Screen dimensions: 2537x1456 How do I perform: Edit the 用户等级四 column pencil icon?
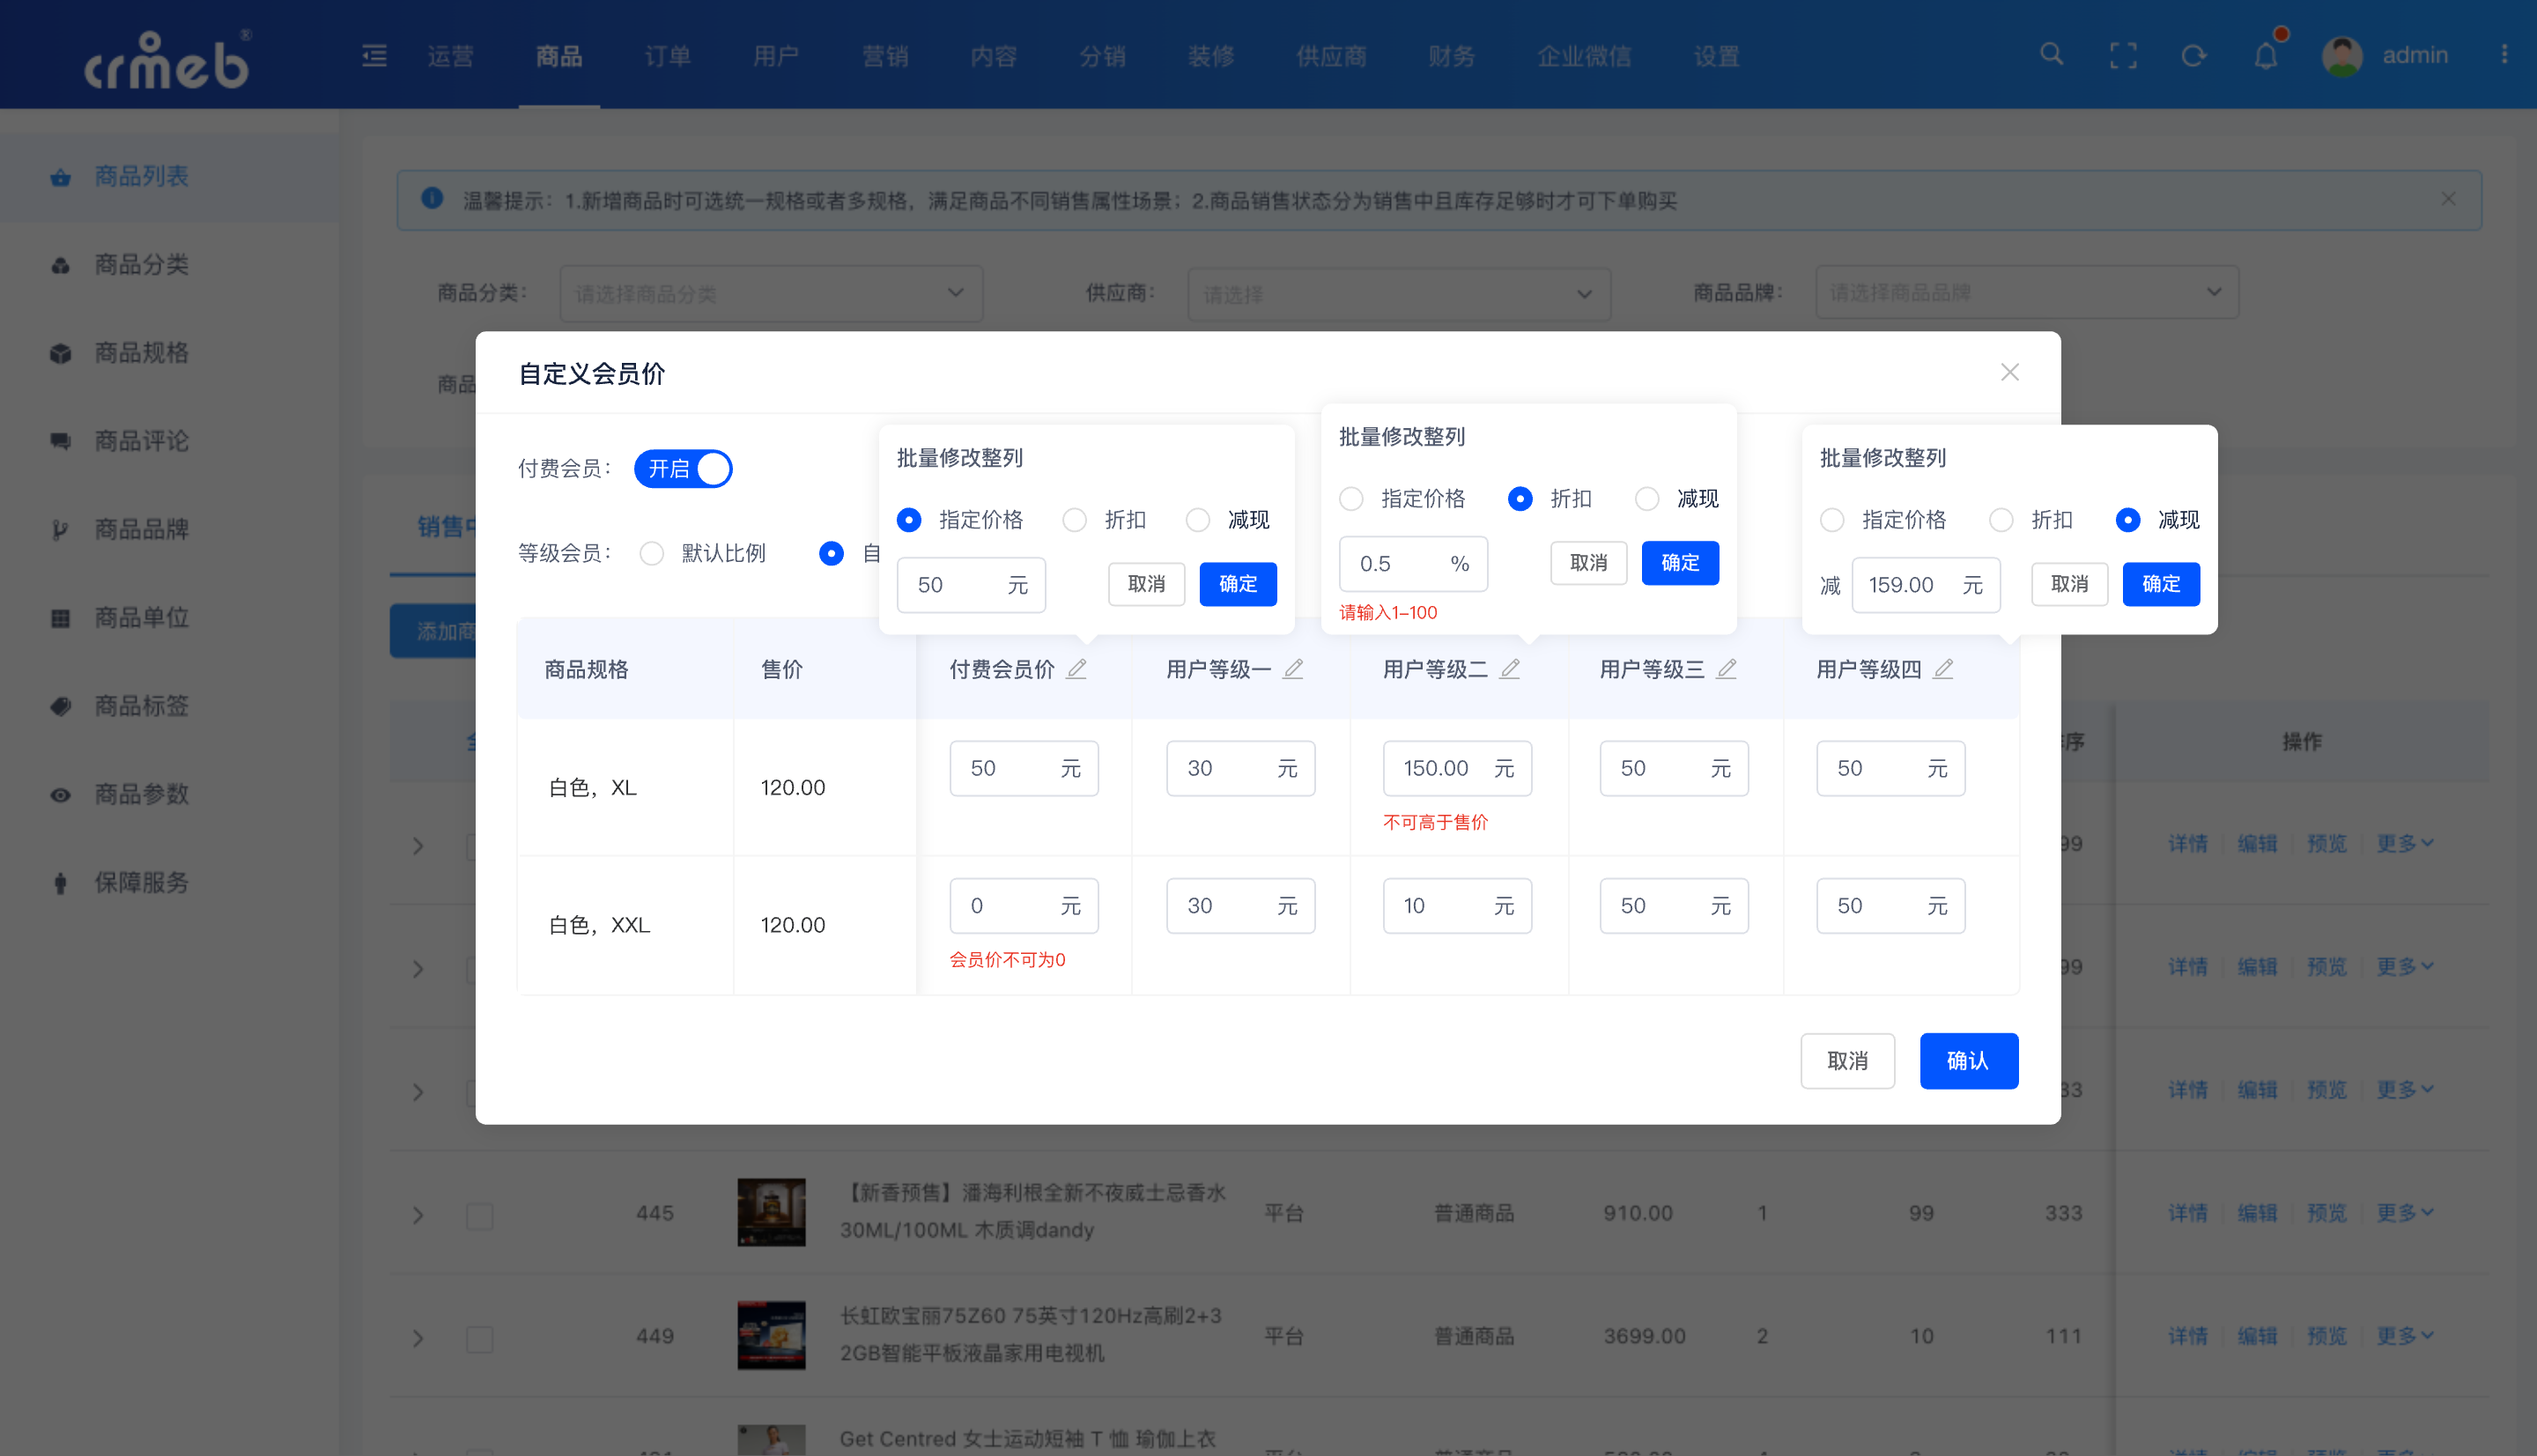point(1943,669)
